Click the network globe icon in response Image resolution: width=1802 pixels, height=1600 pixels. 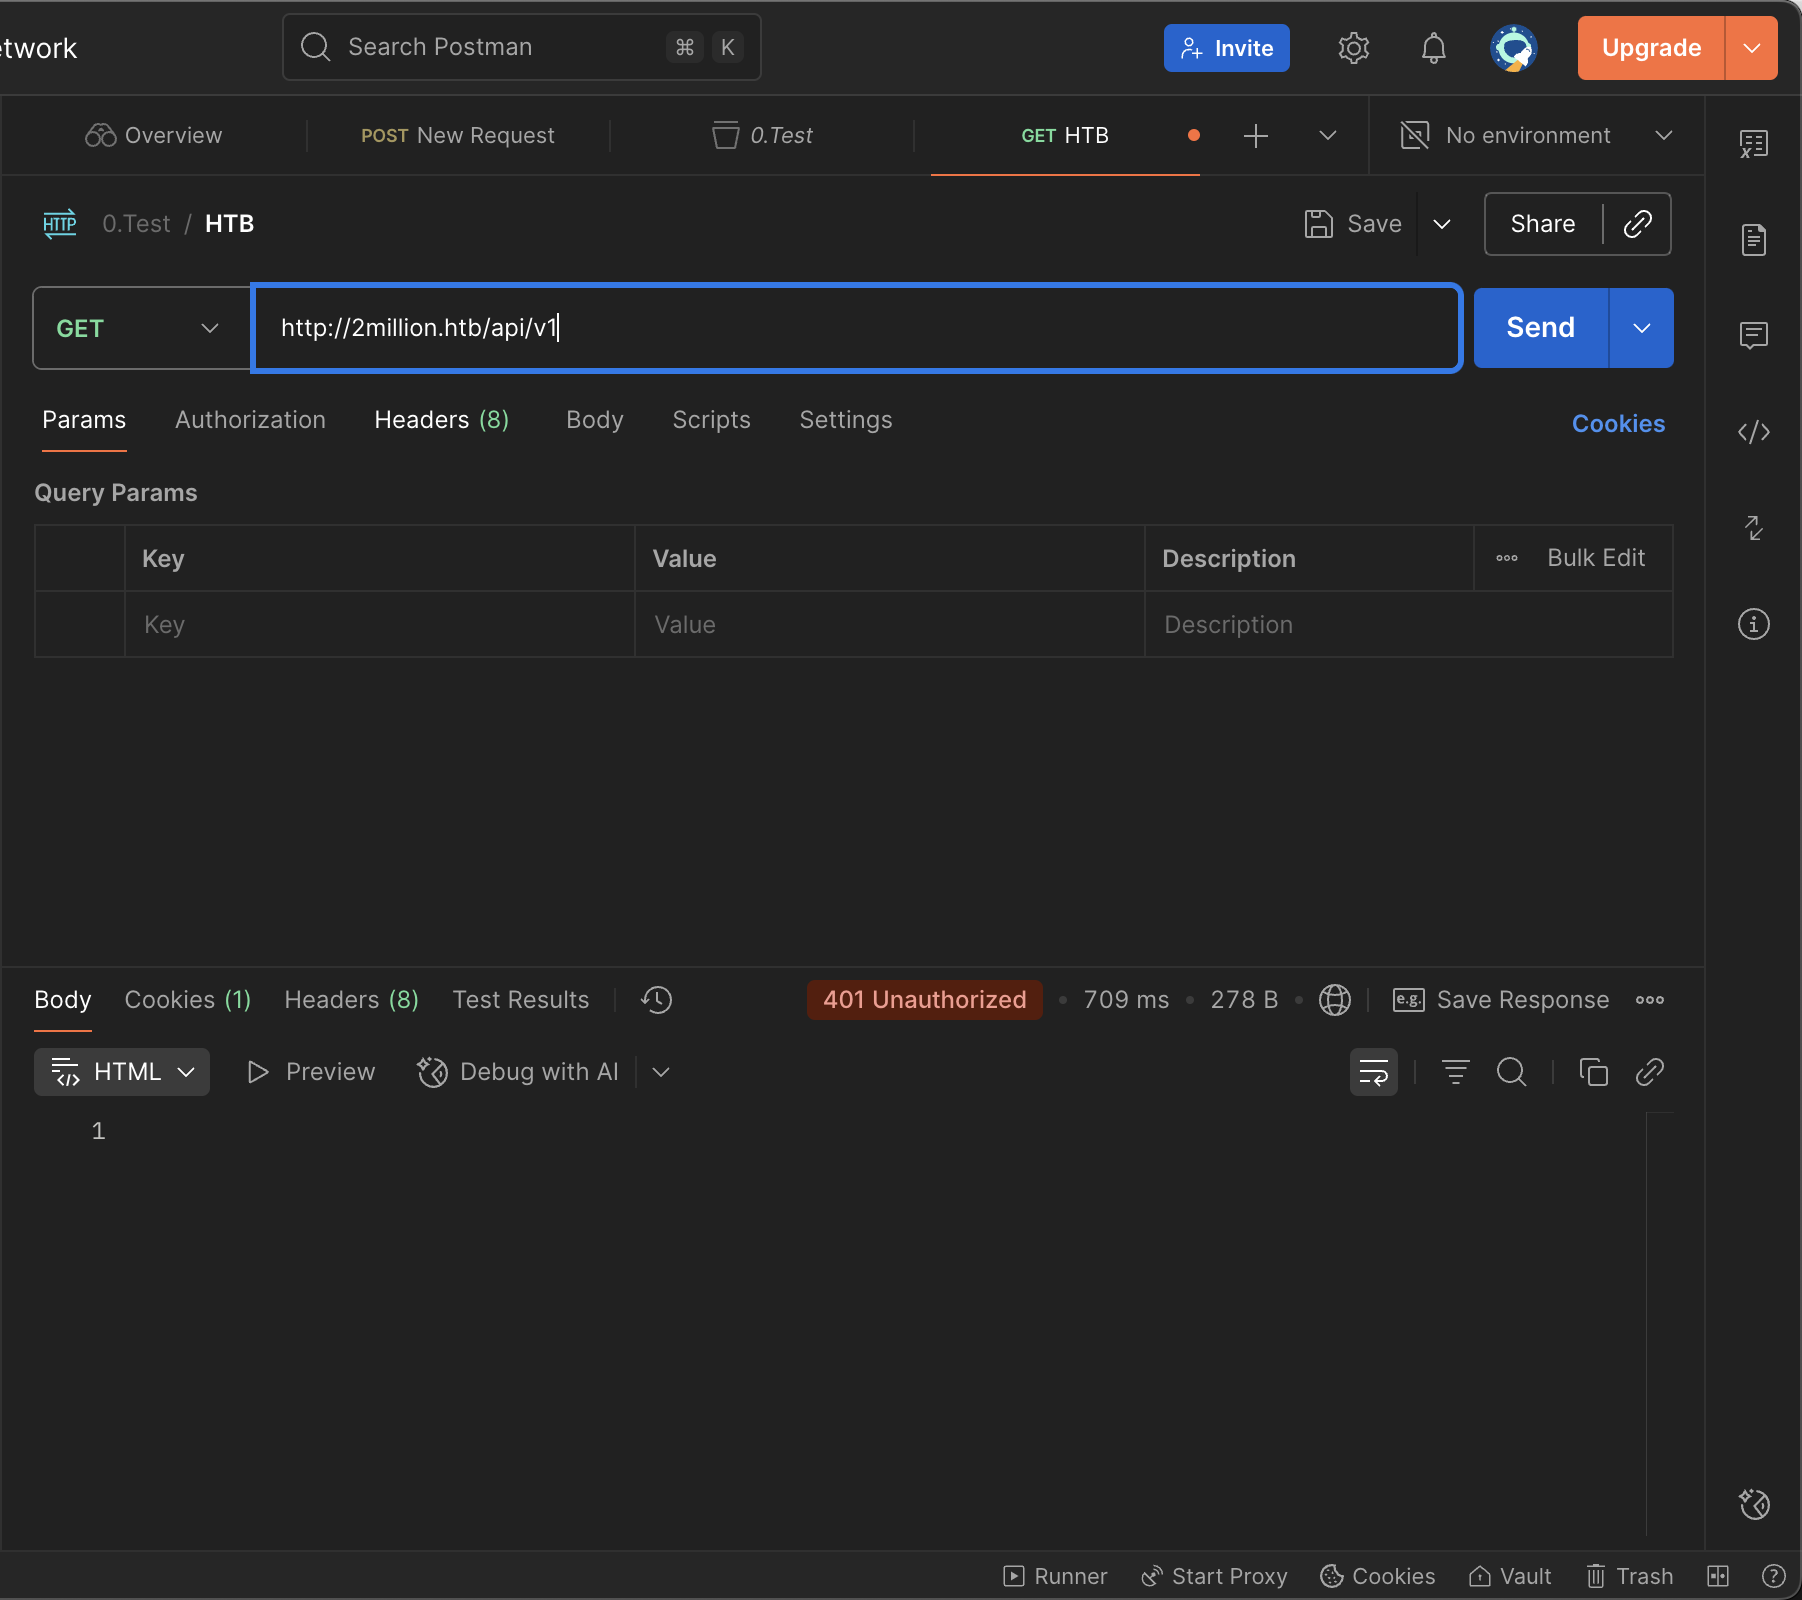pos(1335,1000)
